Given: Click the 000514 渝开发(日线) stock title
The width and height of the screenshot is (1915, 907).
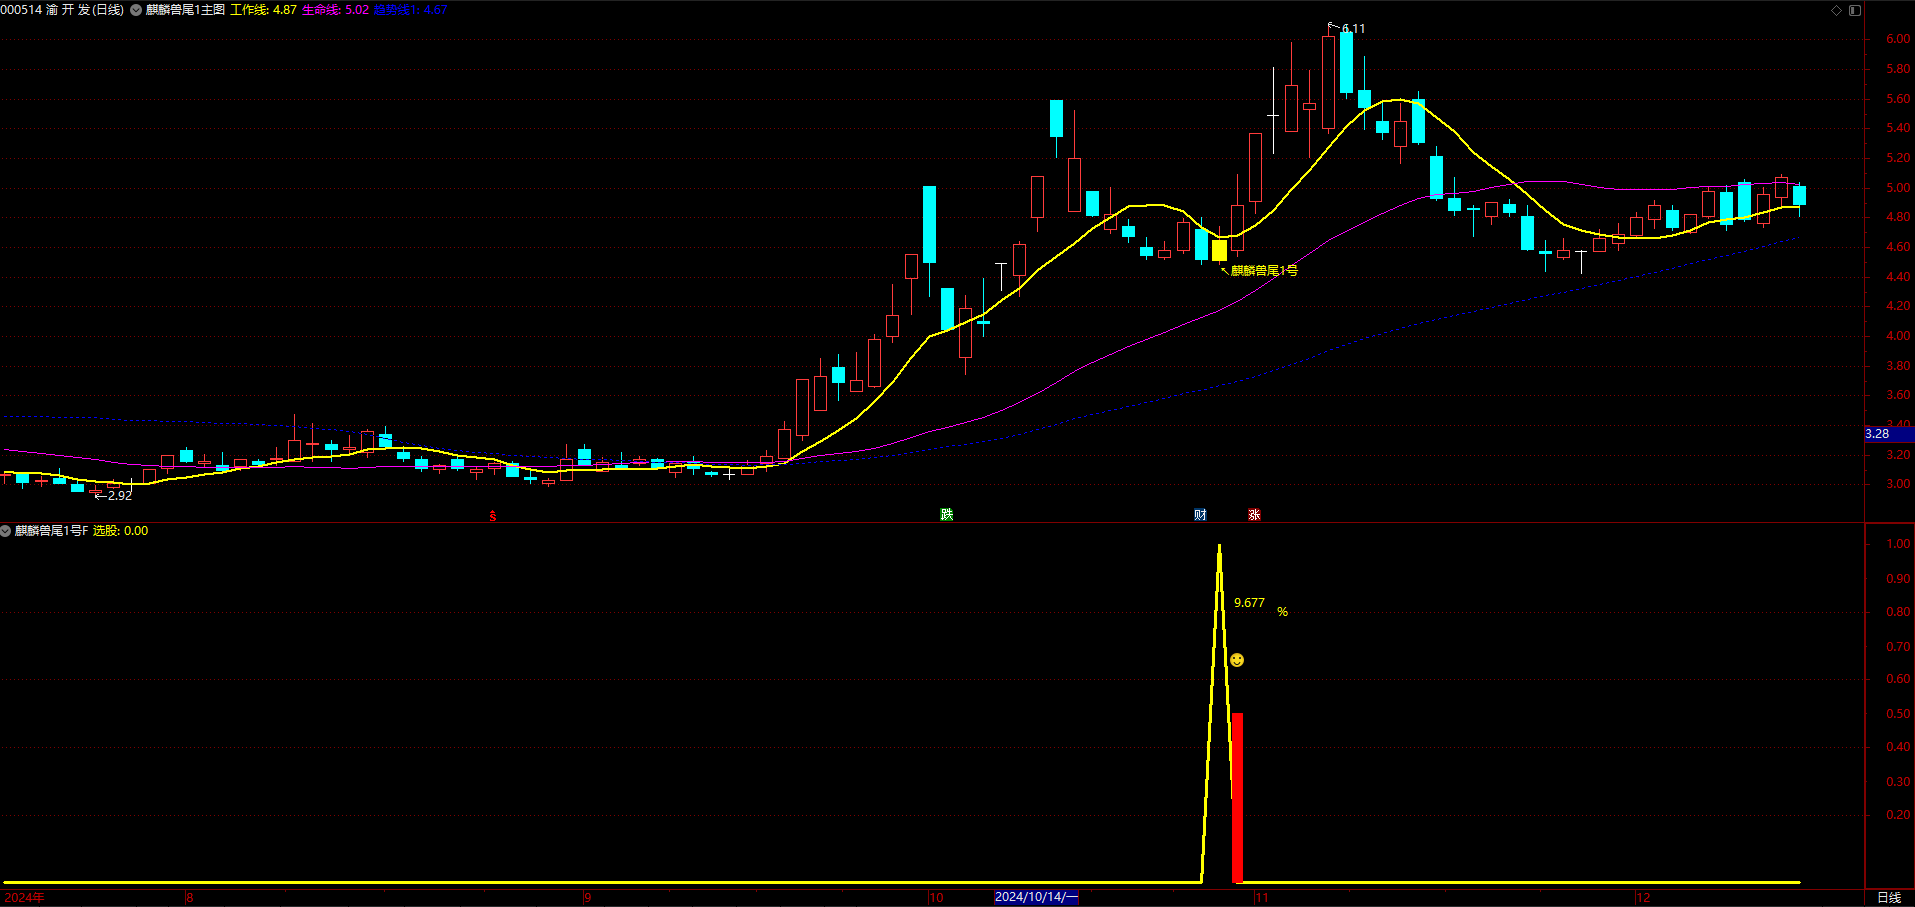Looking at the screenshot, I should click(x=62, y=10).
